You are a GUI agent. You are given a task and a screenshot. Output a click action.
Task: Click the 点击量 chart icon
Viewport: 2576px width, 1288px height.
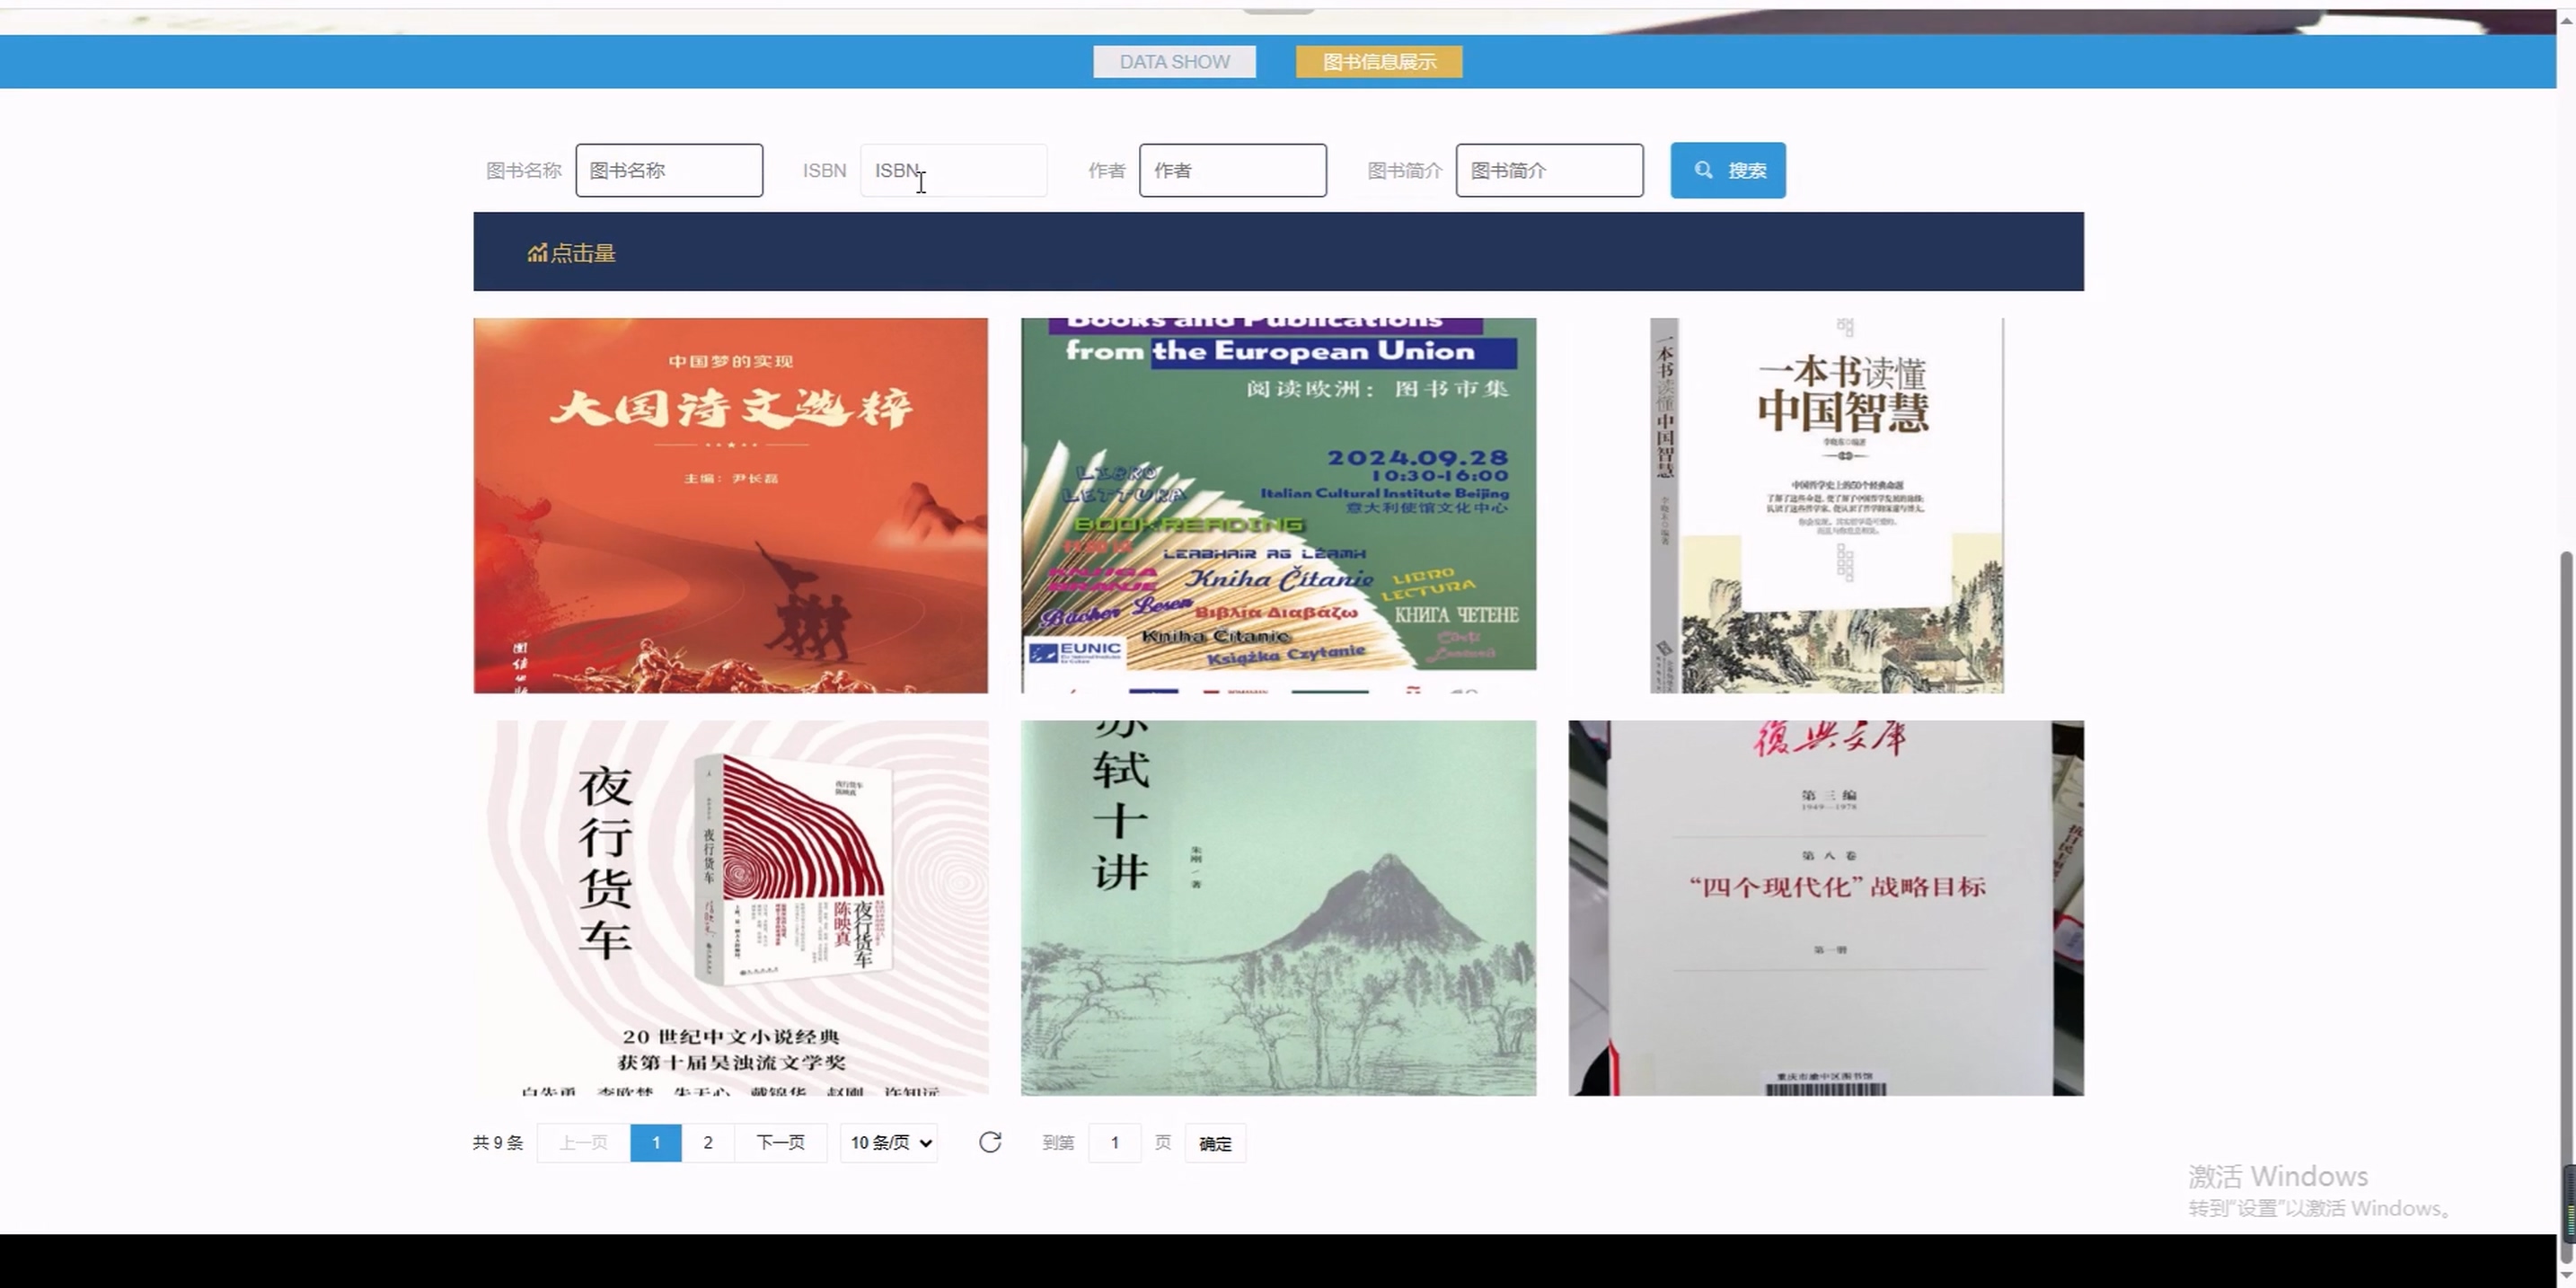tap(537, 253)
